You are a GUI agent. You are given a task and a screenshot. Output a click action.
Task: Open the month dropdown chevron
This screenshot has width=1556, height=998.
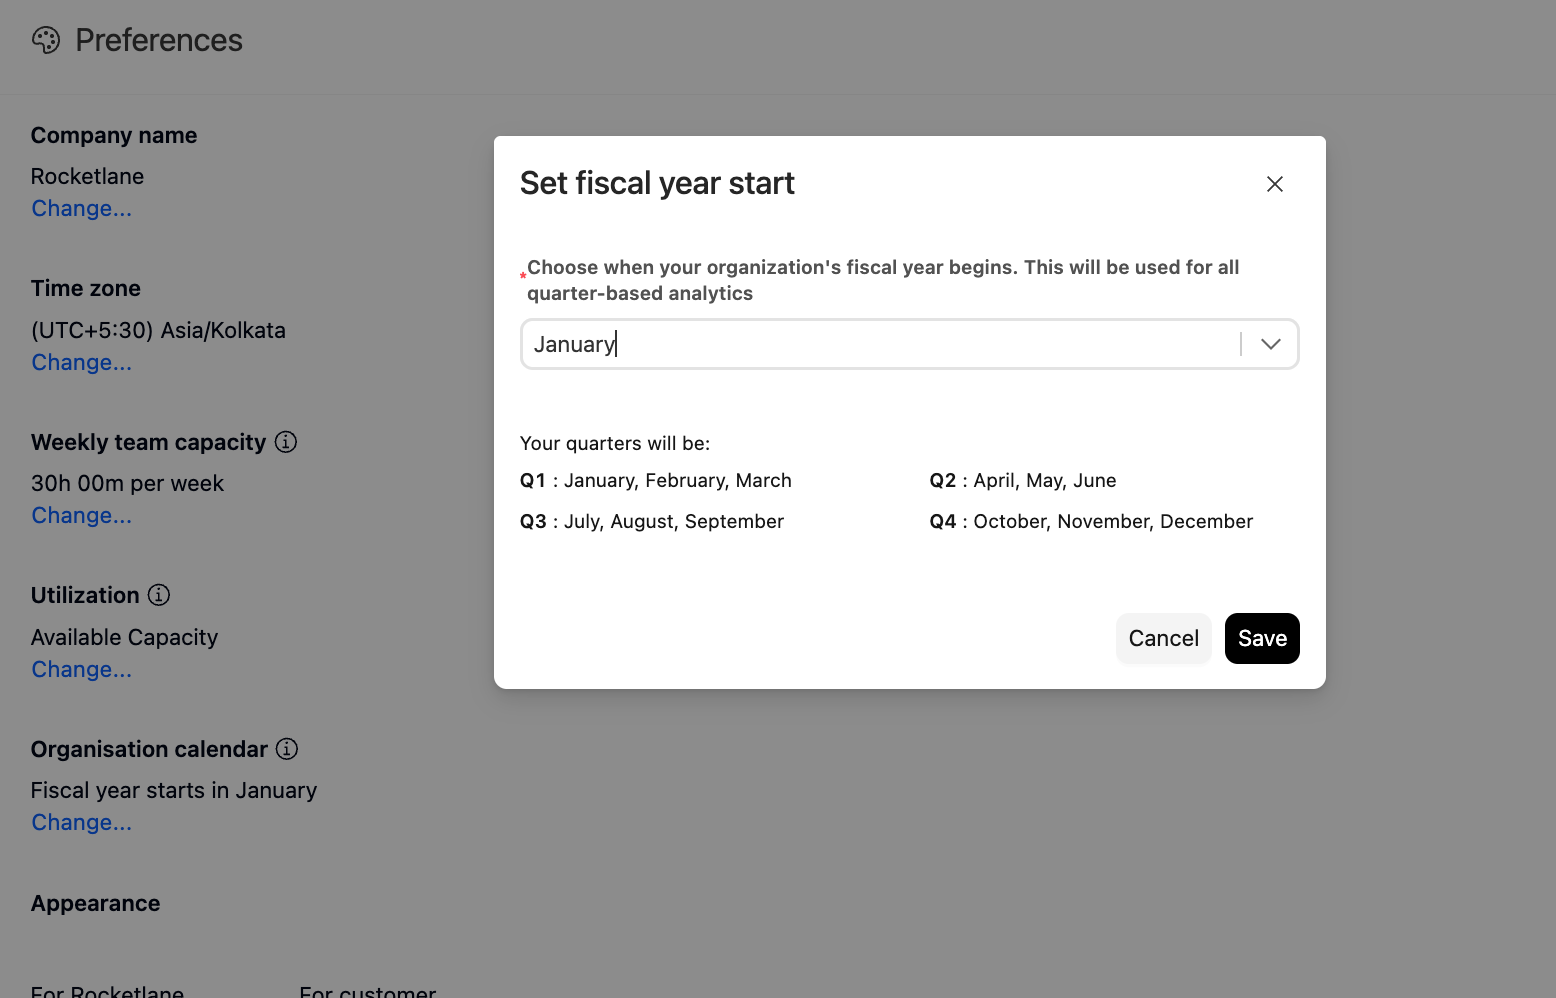(x=1271, y=344)
